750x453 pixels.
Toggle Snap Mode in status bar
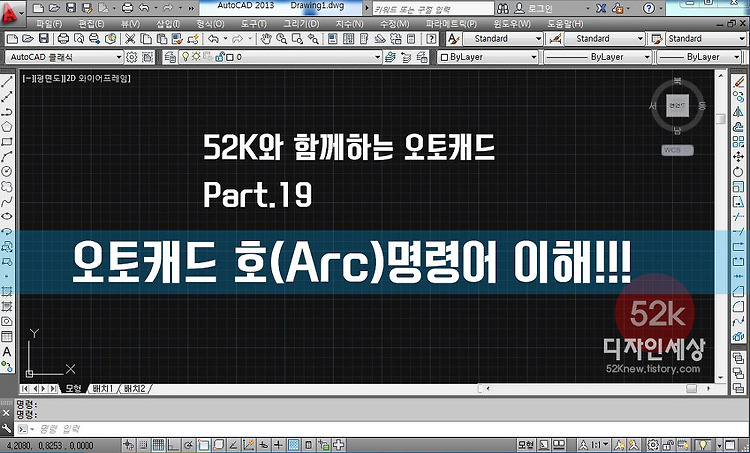point(143,445)
